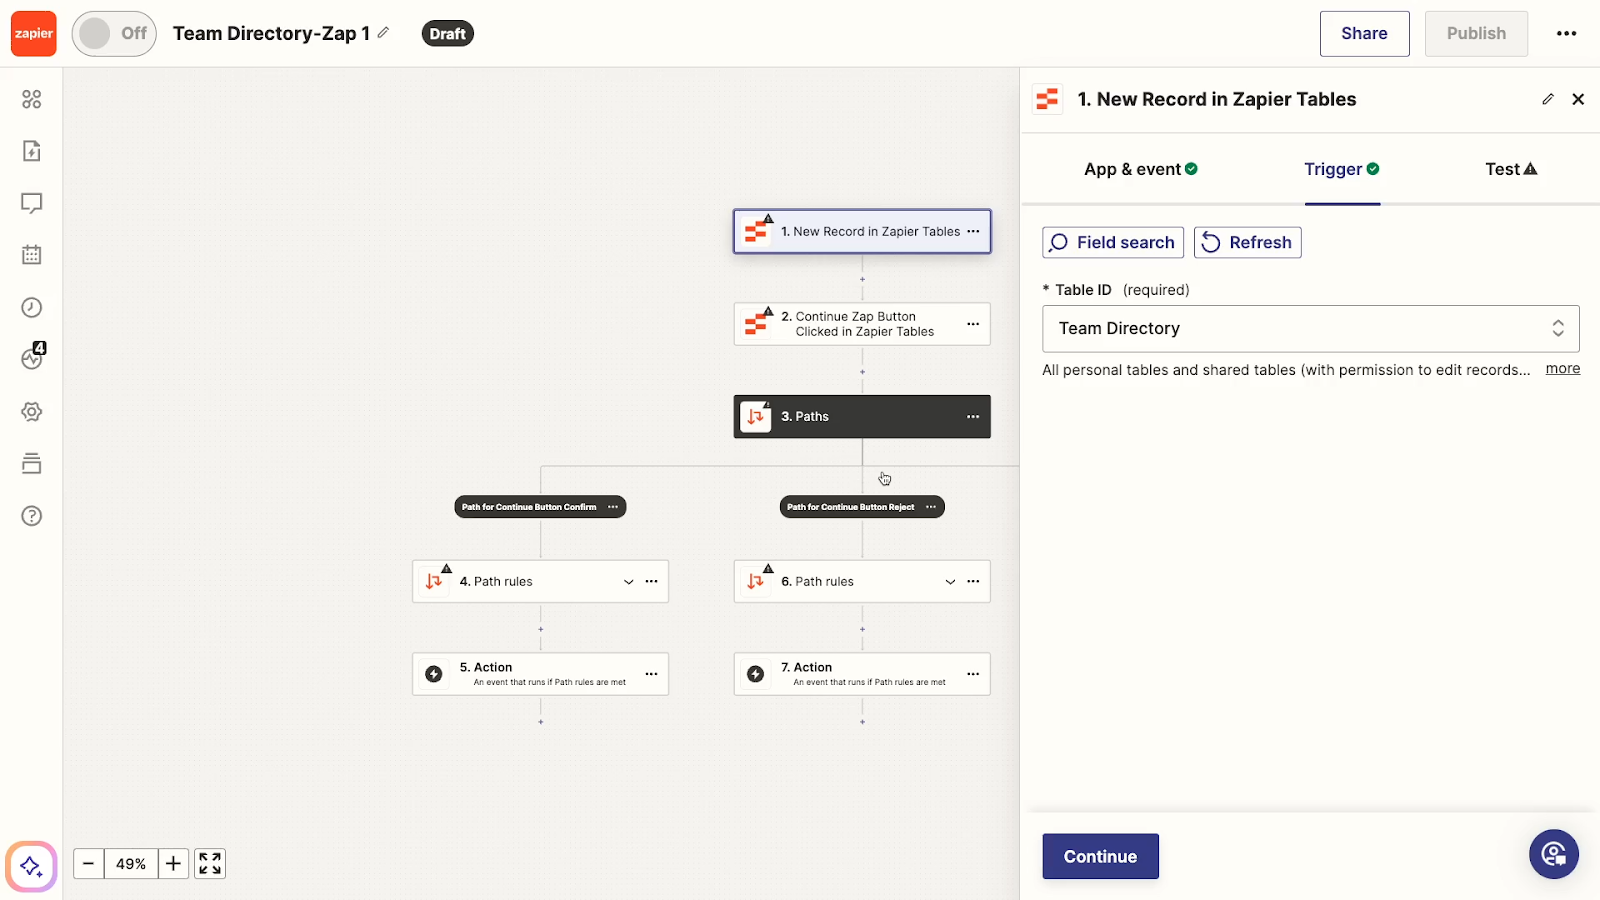Zoom in with the plus button
The height and width of the screenshot is (900, 1600).
click(x=173, y=863)
